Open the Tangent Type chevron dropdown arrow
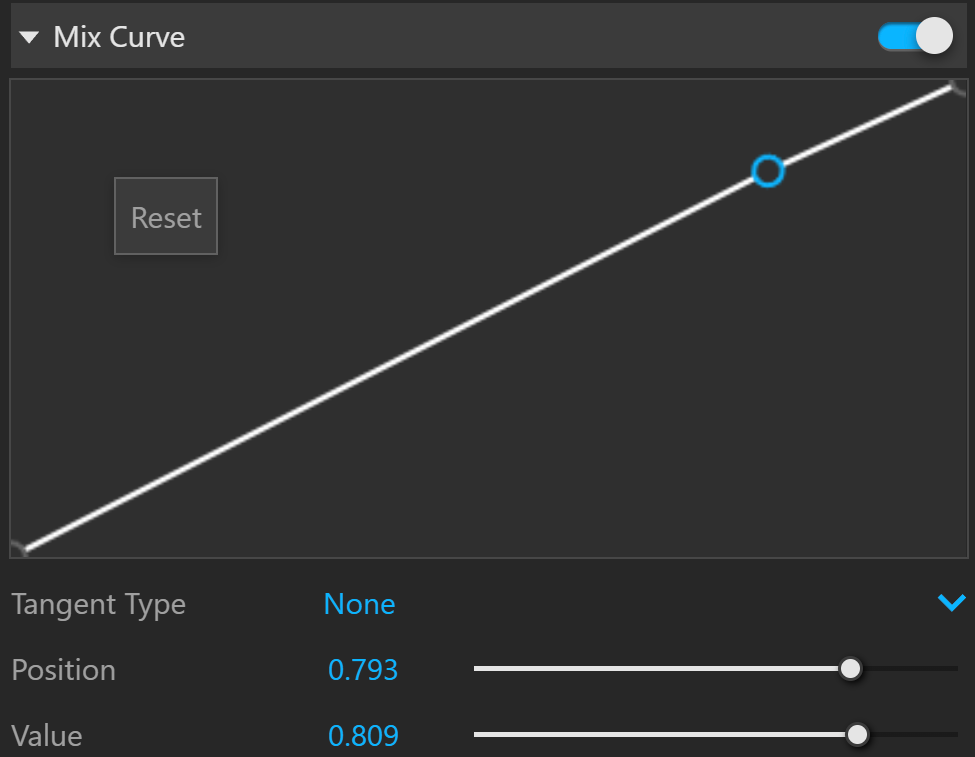This screenshot has height=757, width=975. pos(951,602)
